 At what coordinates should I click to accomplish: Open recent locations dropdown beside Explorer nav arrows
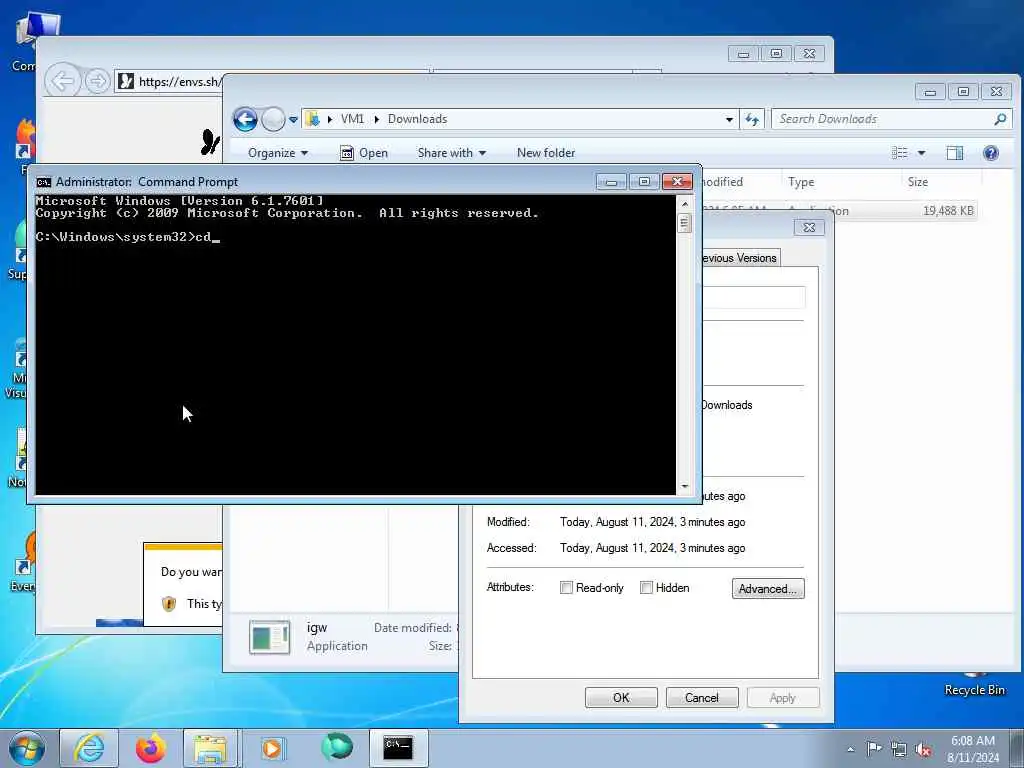pos(293,120)
